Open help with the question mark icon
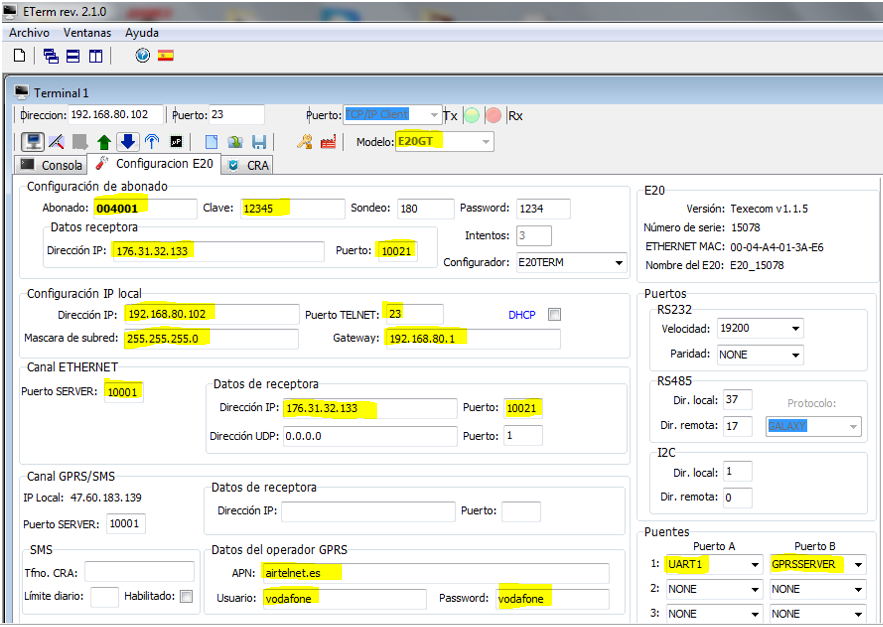The height and width of the screenshot is (627, 883). pos(142,55)
